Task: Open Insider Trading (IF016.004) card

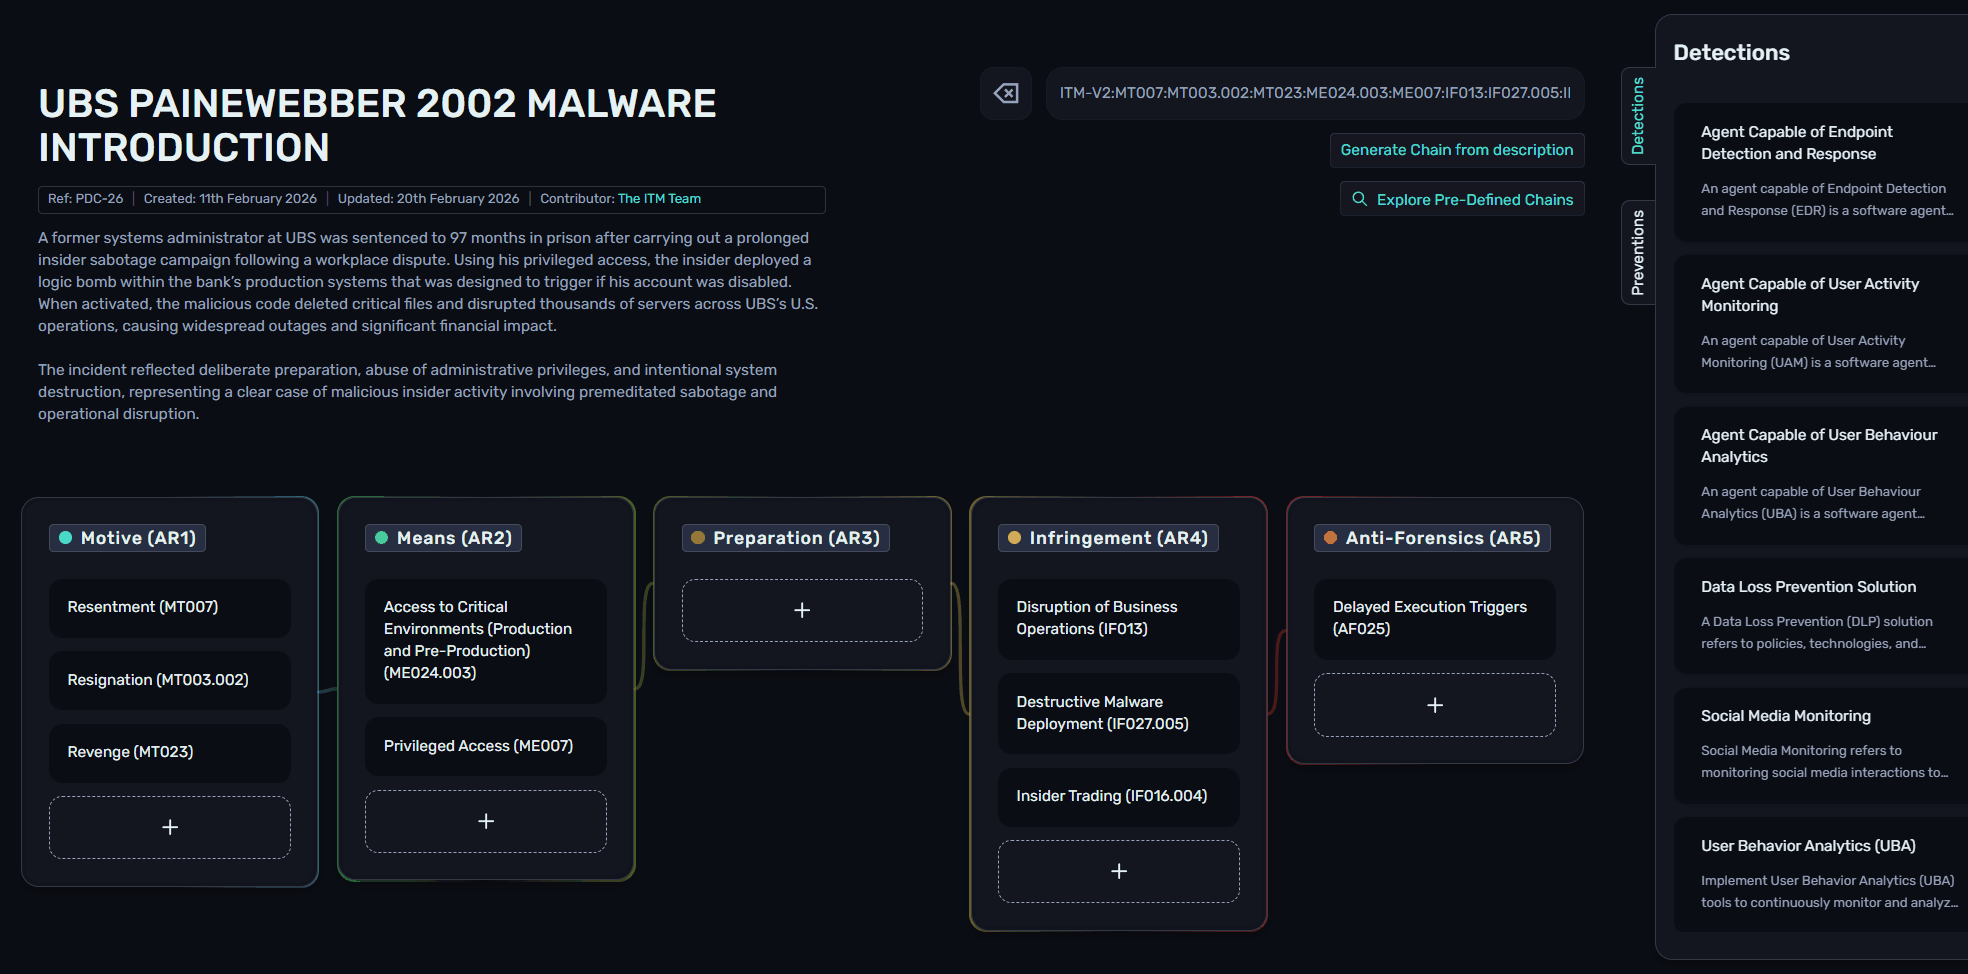Action: click(x=1118, y=796)
